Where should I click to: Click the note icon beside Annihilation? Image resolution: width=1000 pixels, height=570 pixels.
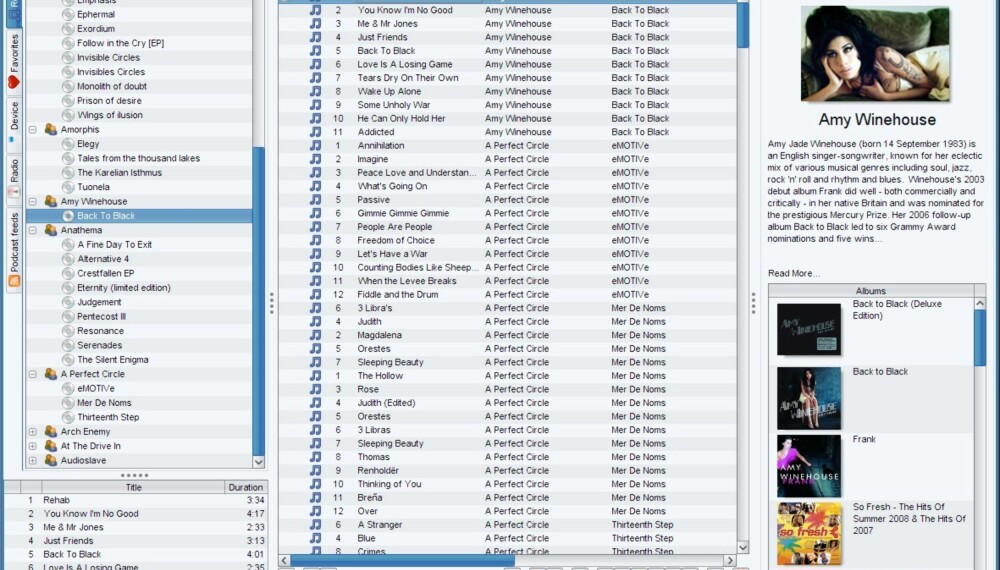click(x=316, y=145)
